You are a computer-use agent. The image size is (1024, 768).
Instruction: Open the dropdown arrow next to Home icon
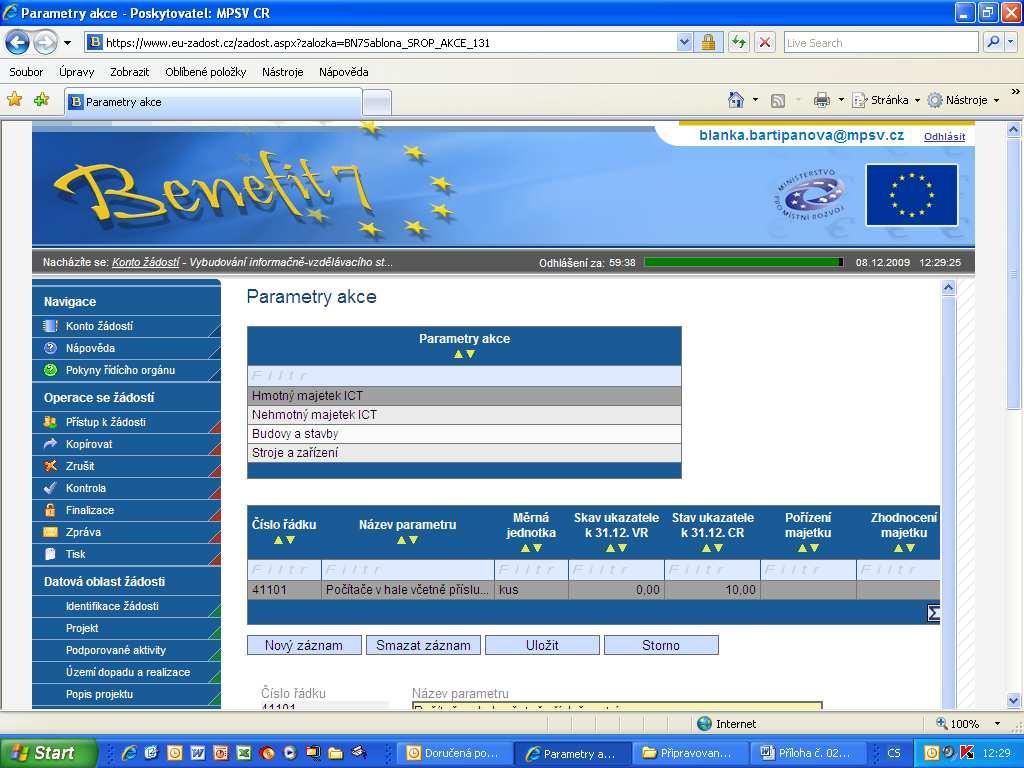[x=756, y=101]
